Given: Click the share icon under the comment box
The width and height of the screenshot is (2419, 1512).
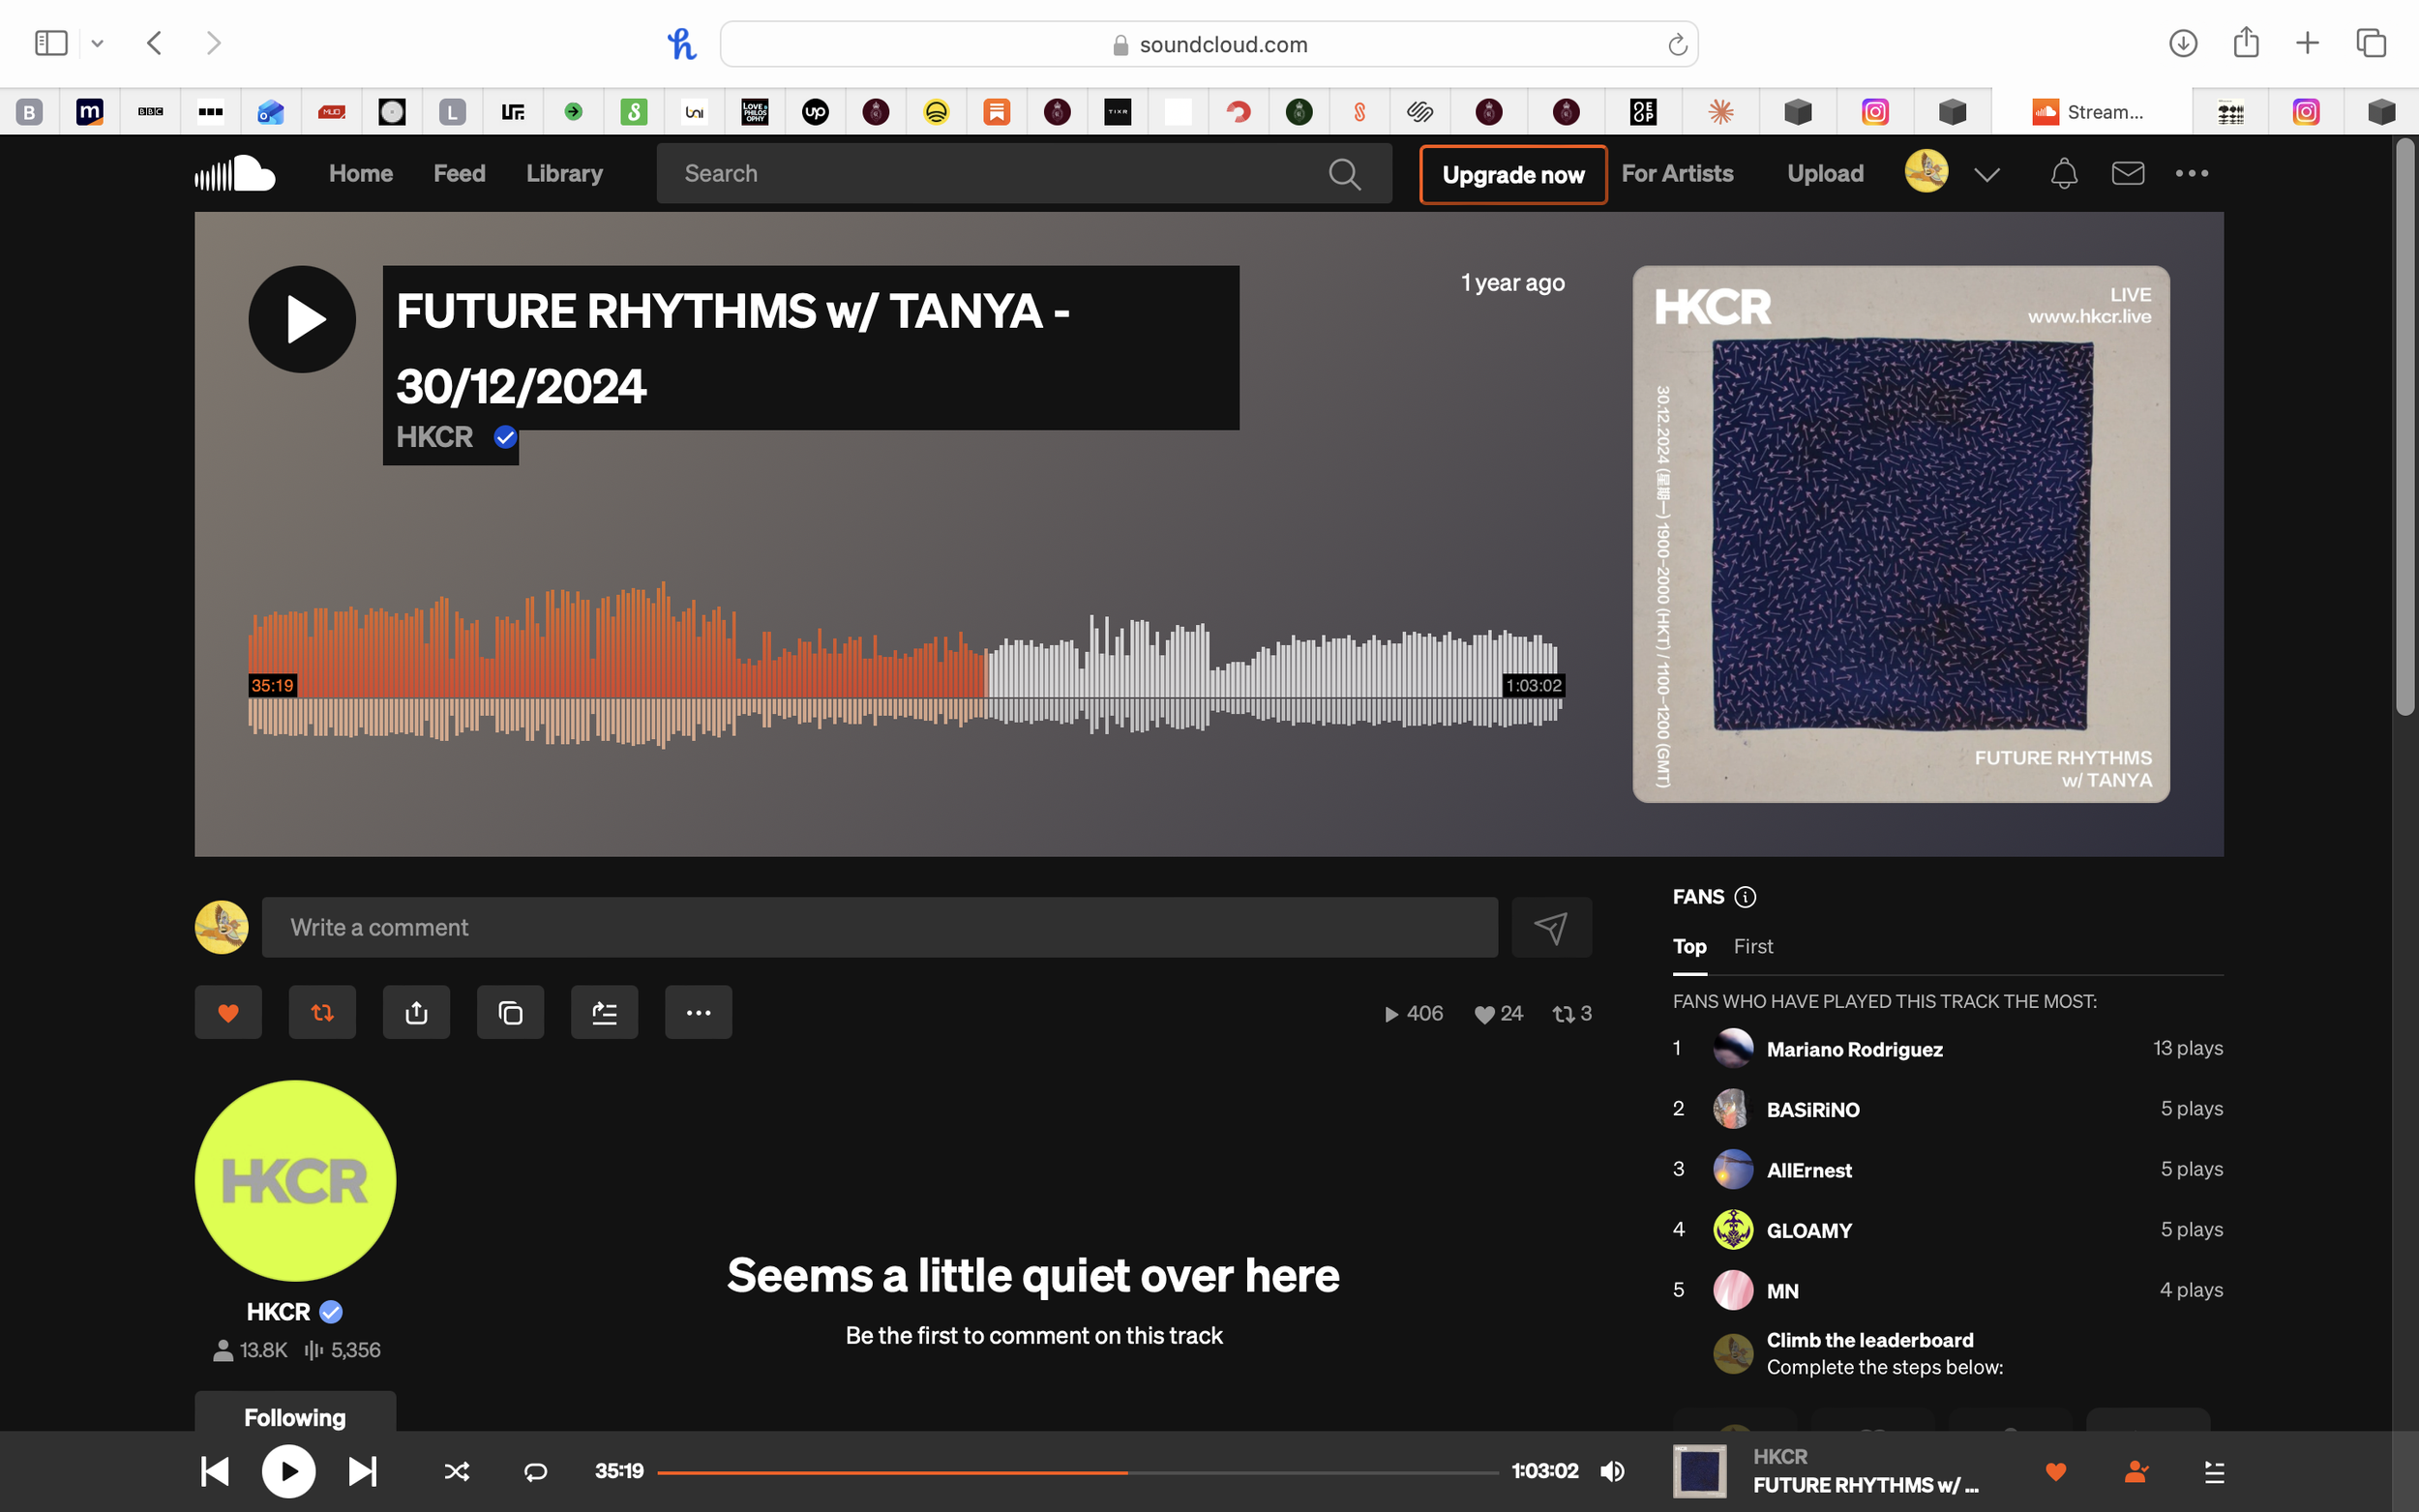Looking at the screenshot, I should click(x=416, y=1013).
